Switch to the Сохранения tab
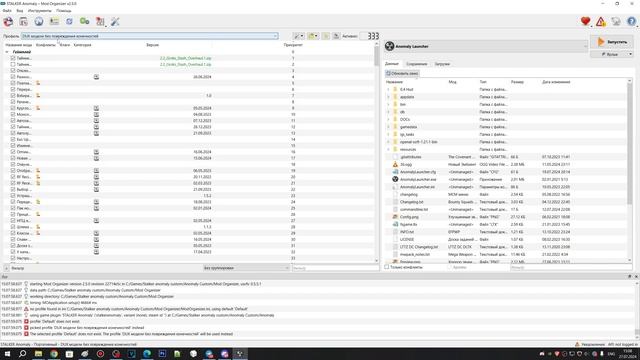Screen dimensions: 640x360 coord(416,64)
